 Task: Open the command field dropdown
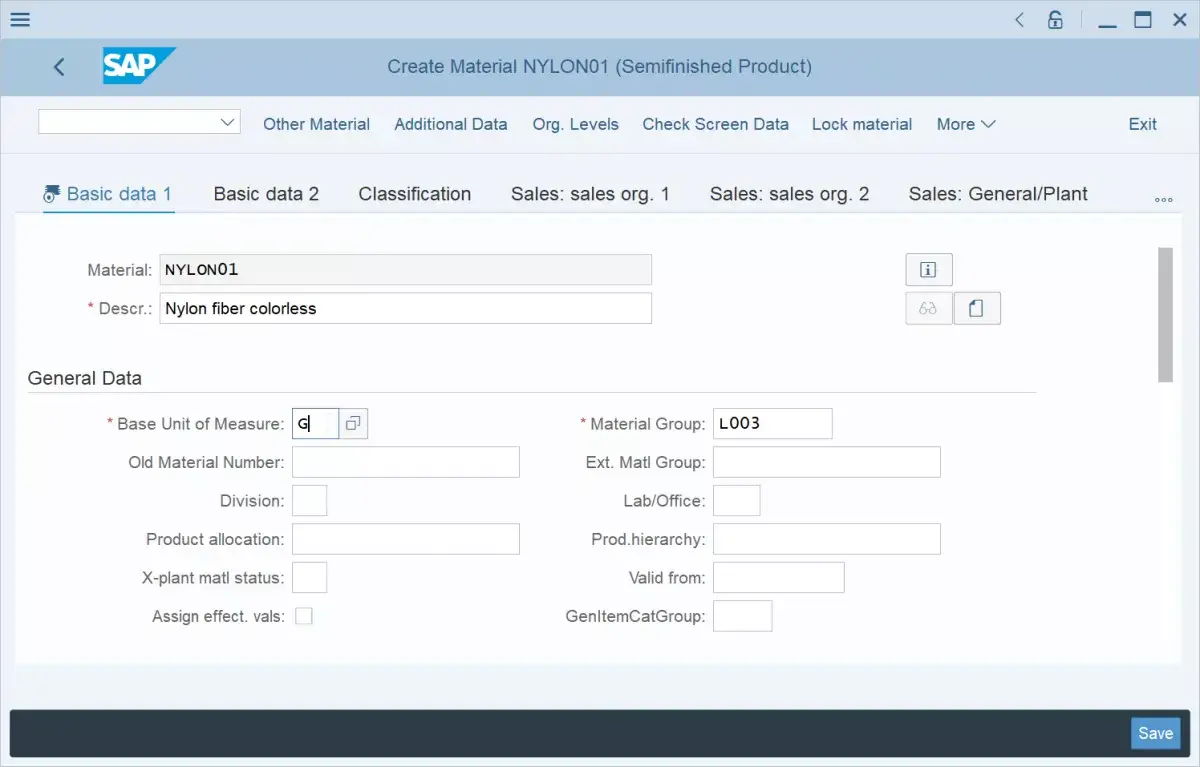[x=227, y=122]
